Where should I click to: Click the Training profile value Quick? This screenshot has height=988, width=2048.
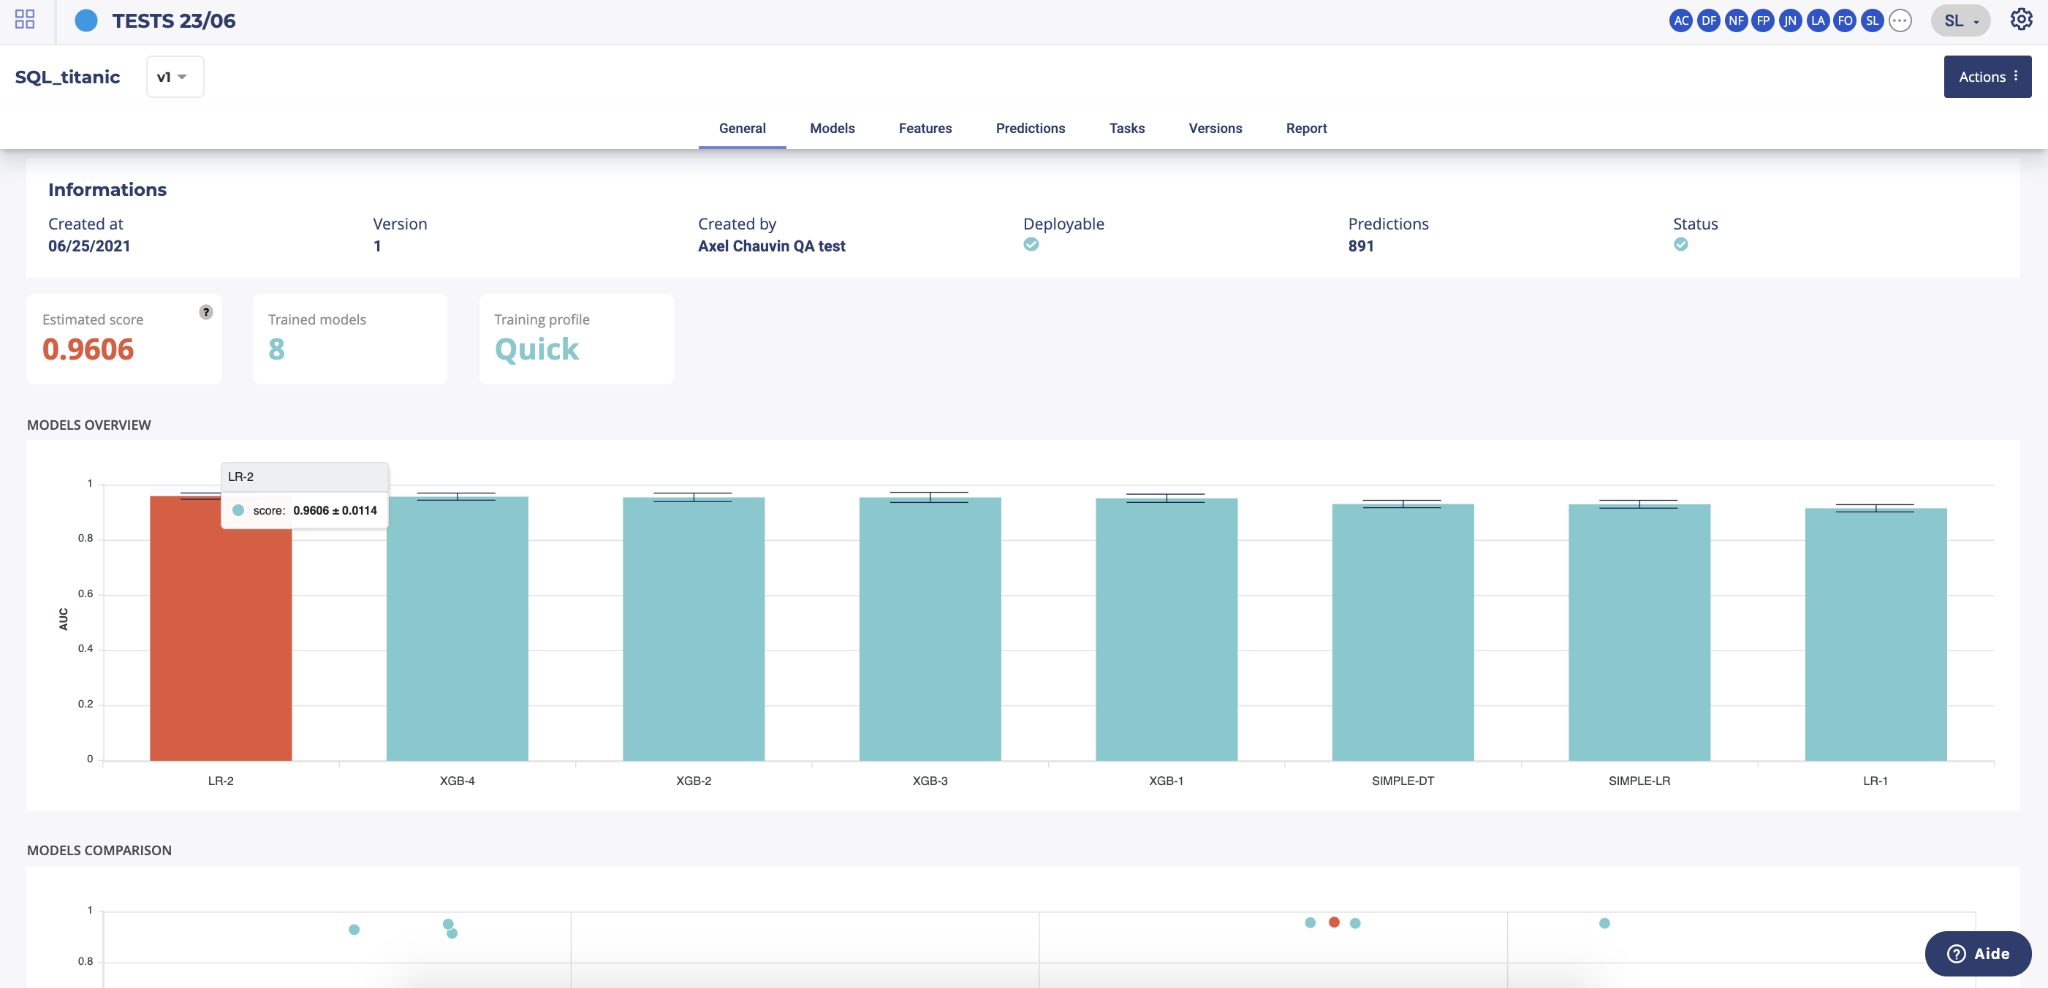pyautogui.click(x=537, y=349)
